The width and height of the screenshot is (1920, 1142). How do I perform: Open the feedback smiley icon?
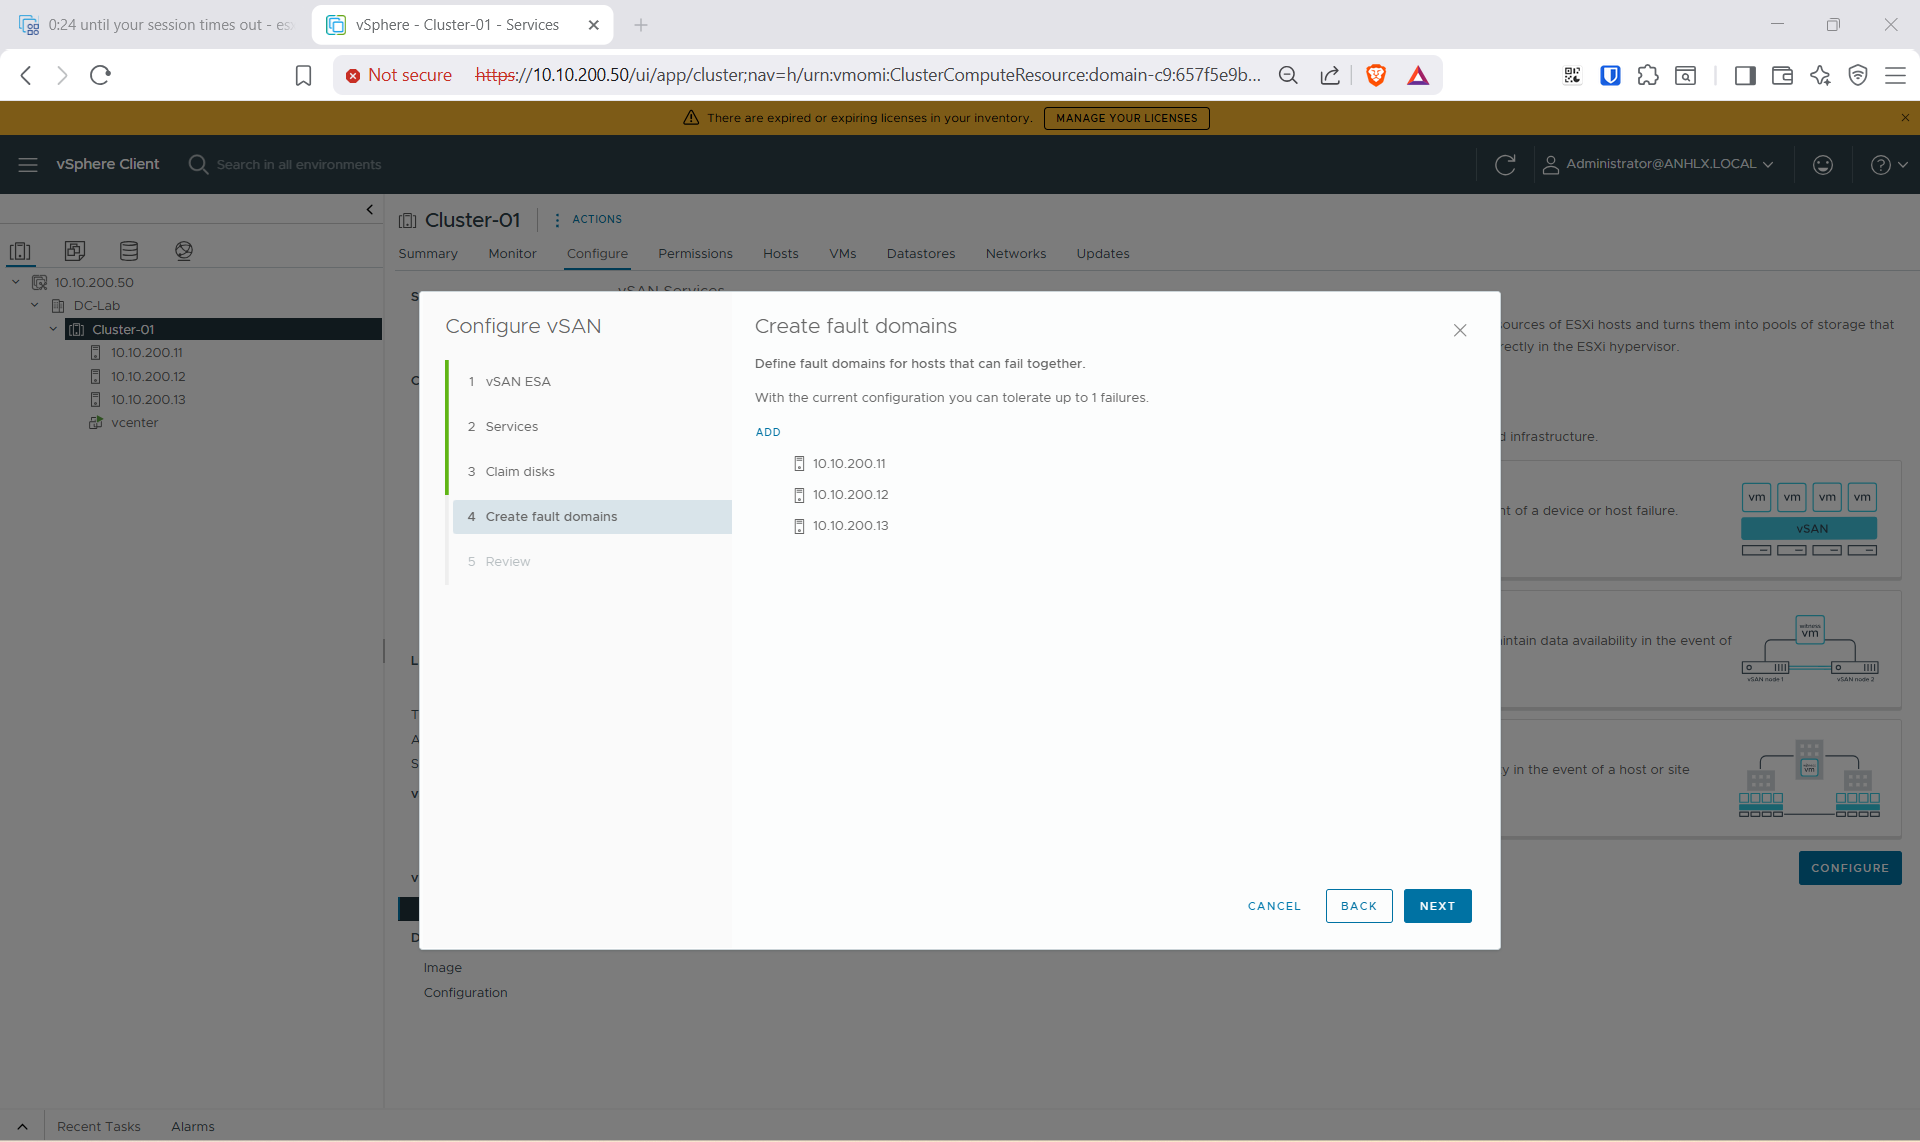[1823, 164]
